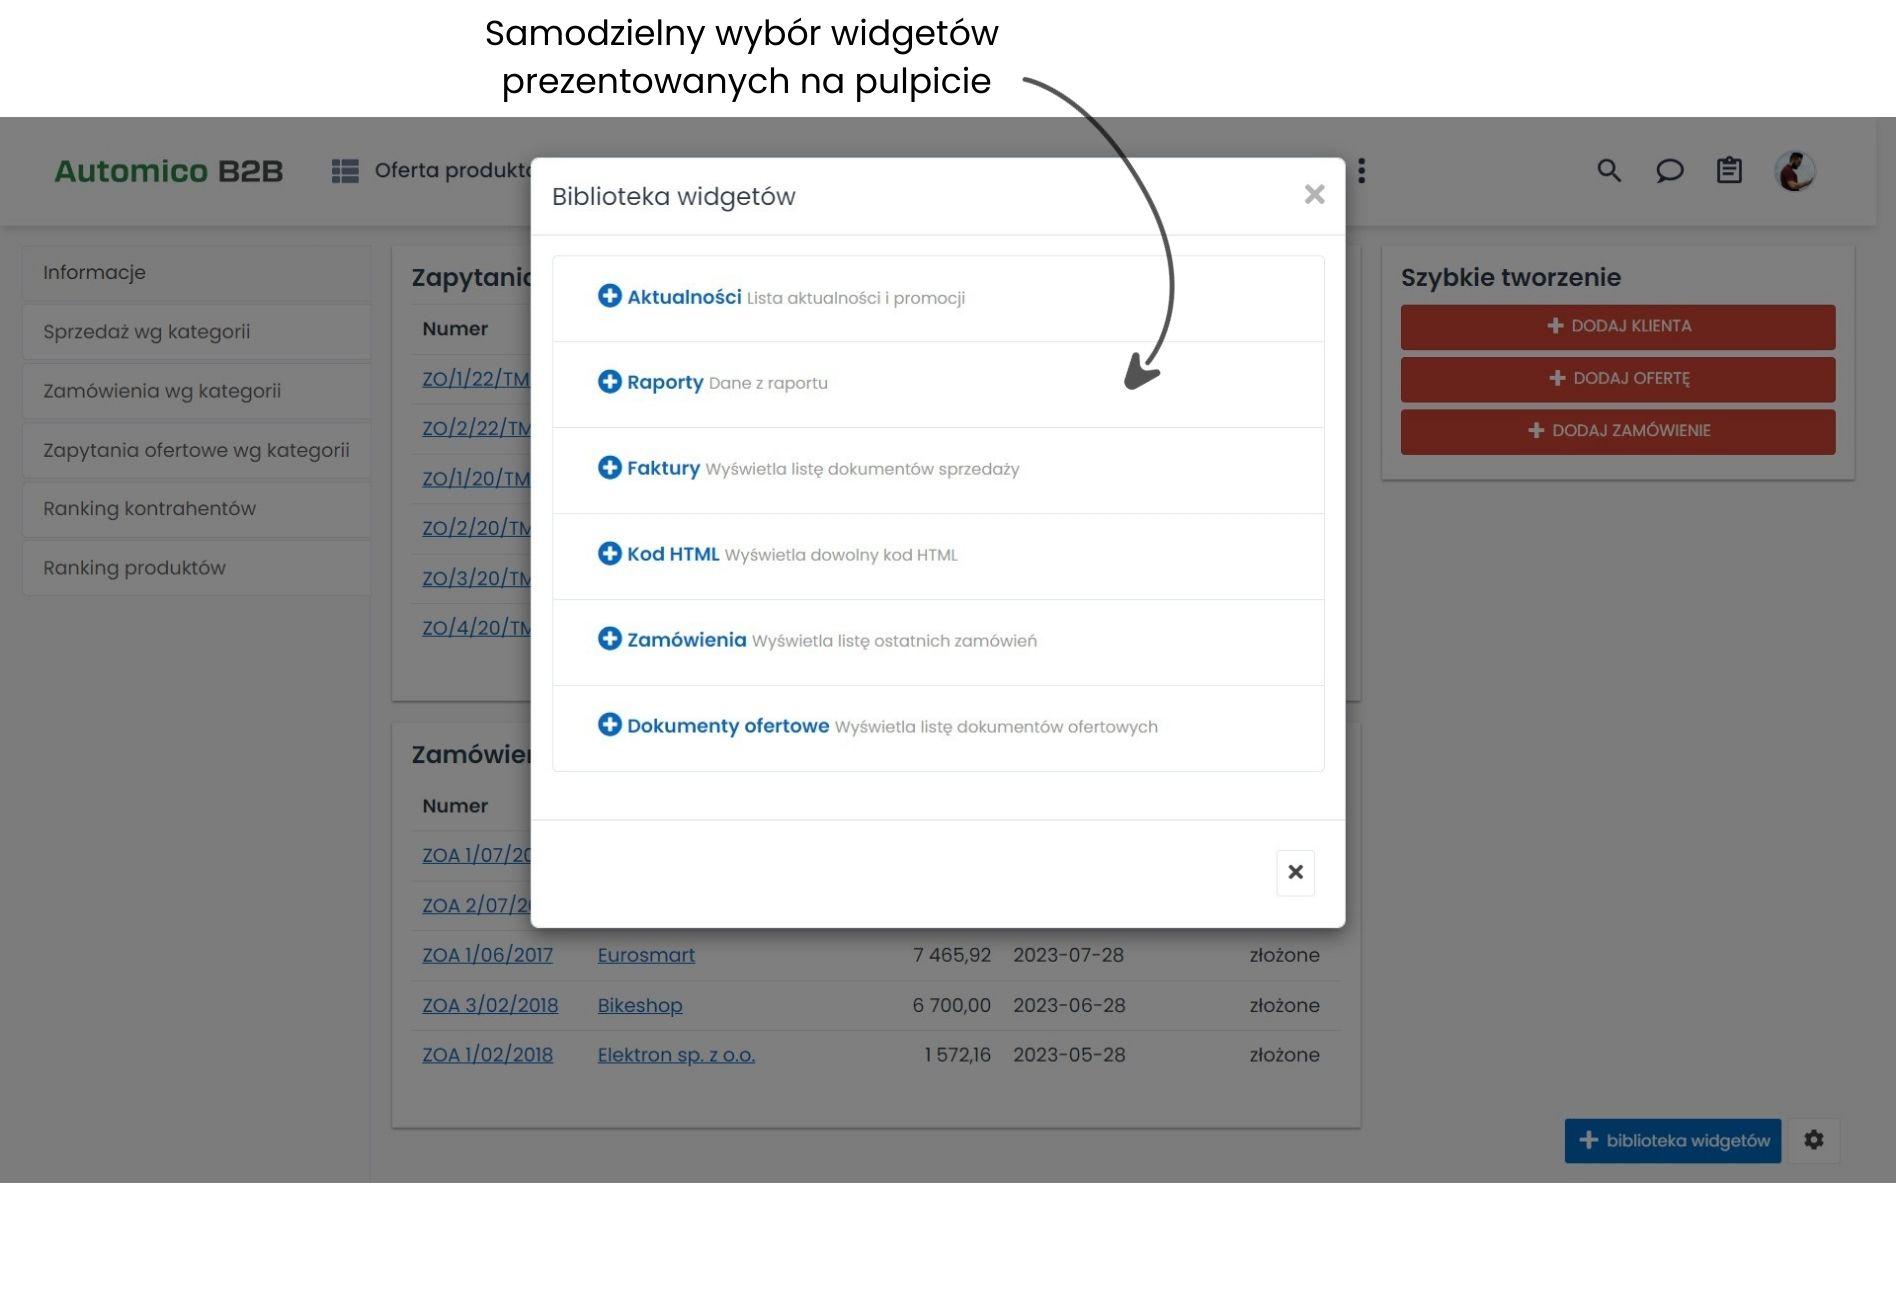Viewport: 1896px width, 1300px height.
Task: Add Dokumenty ofertowe widget via plus icon
Action: click(609, 725)
